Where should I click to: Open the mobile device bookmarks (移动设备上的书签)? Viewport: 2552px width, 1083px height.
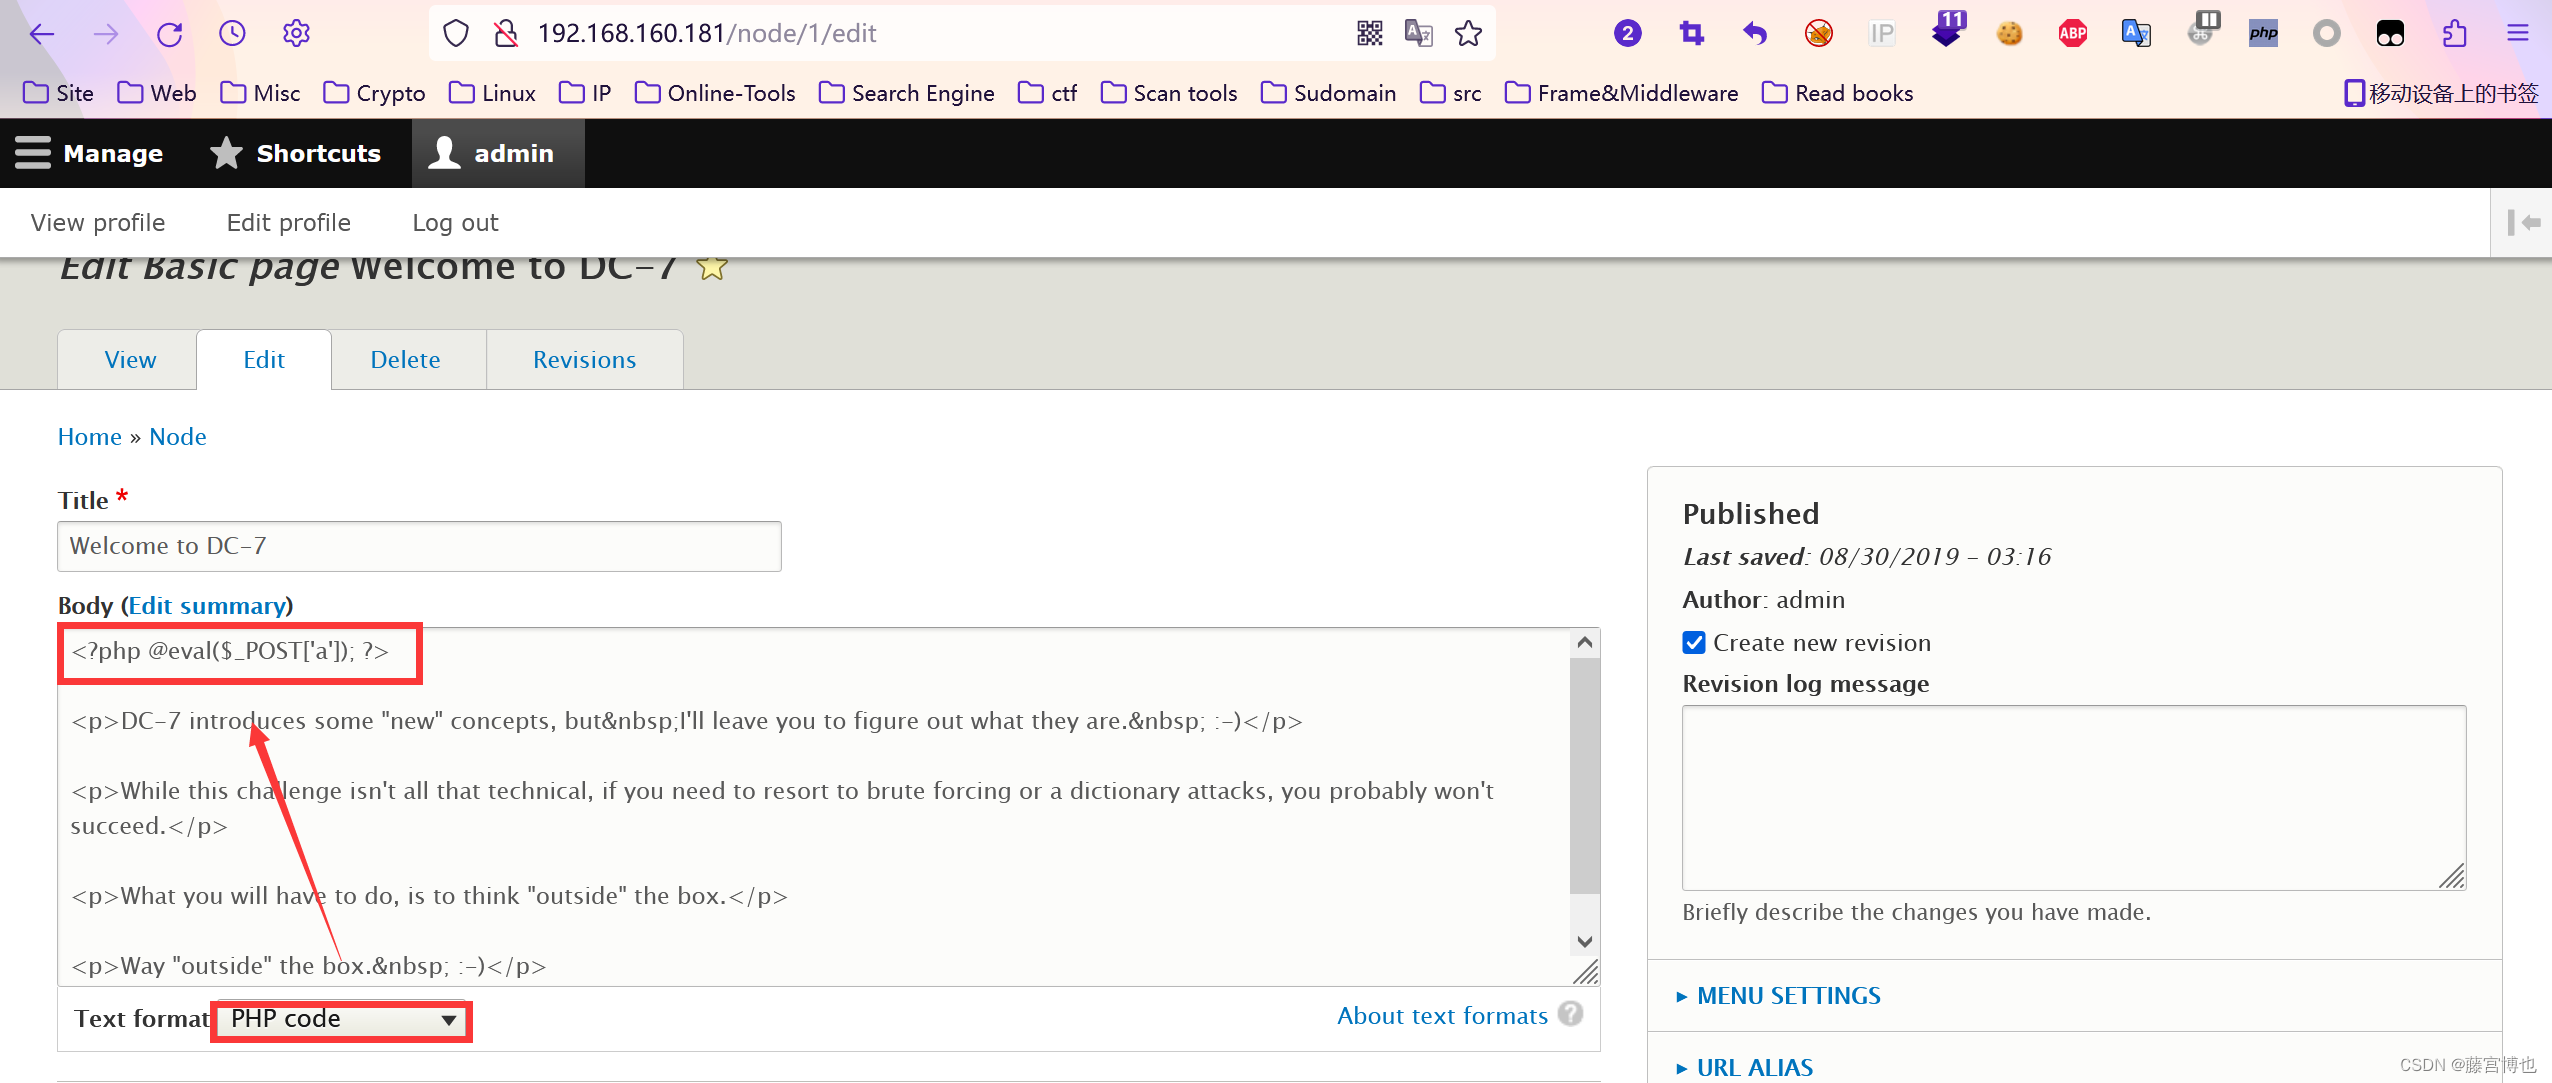[2441, 93]
